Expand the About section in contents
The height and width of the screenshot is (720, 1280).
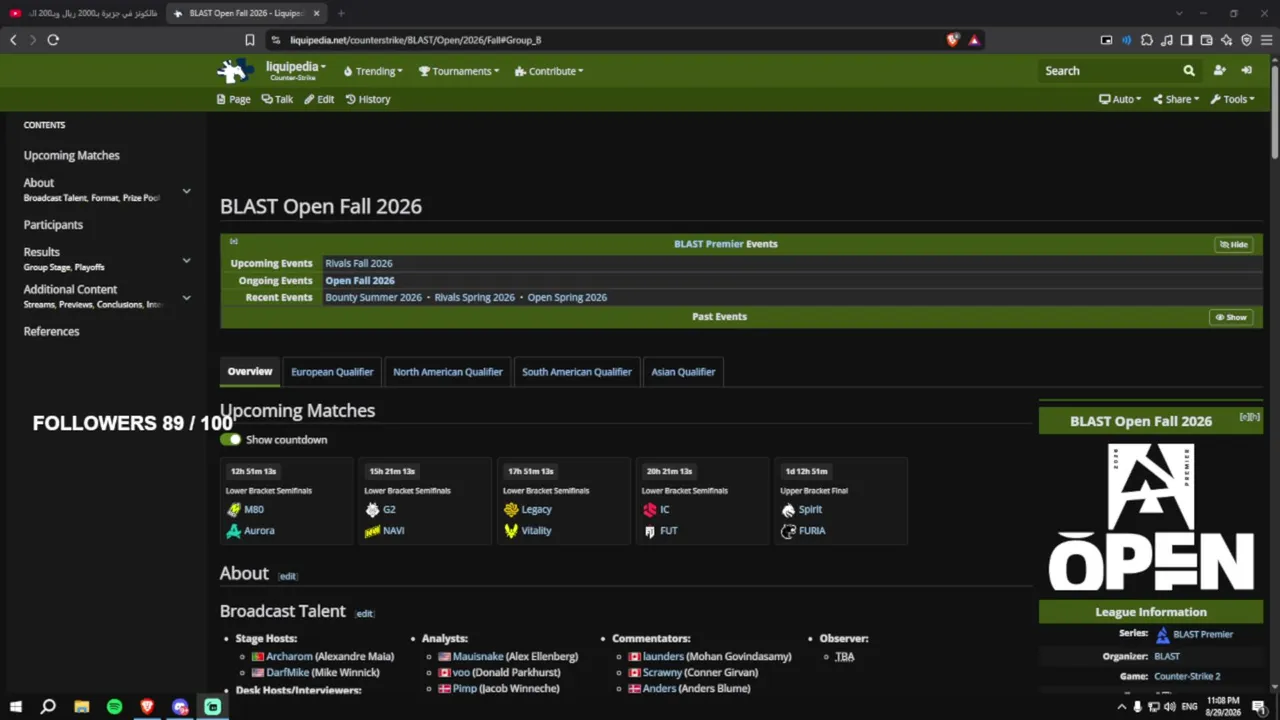point(186,191)
